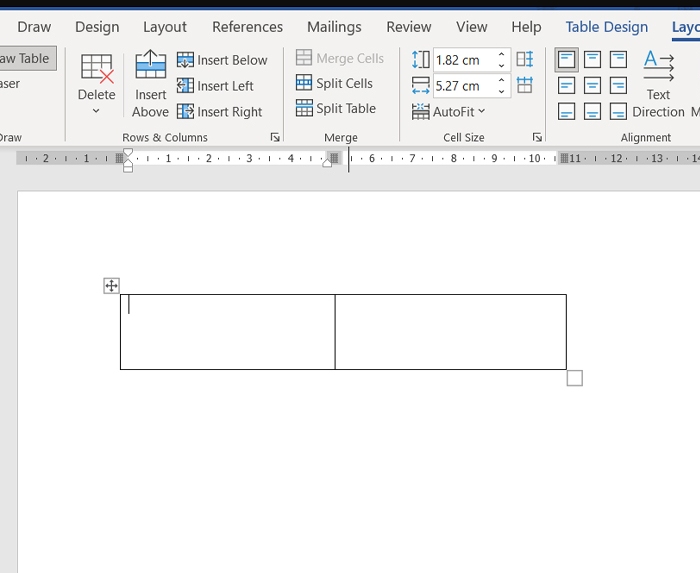The width and height of the screenshot is (700, 573).
Task: Click the table resize handle
Action: tap(575, 378)
